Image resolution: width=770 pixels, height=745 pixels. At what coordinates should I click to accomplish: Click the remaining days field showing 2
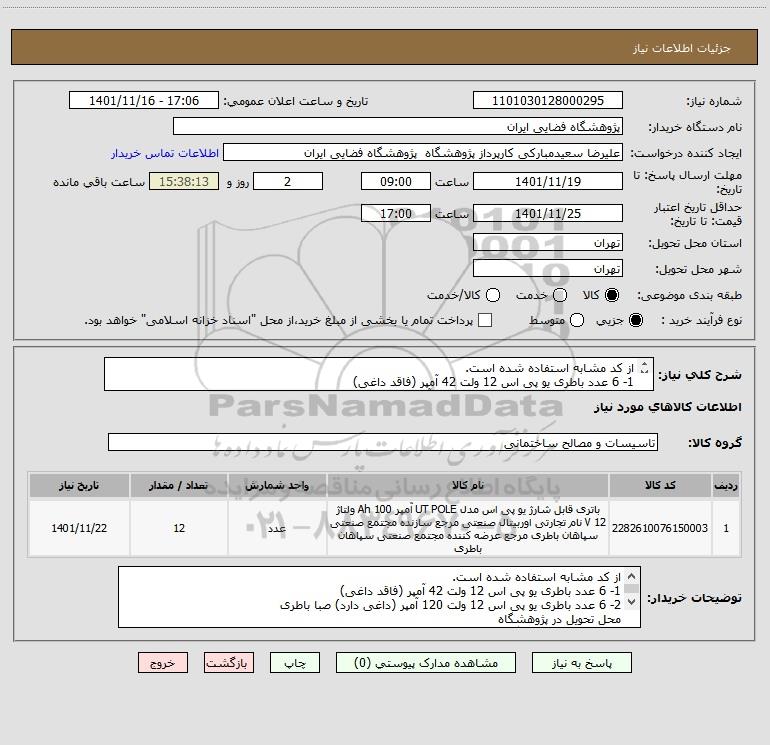[x=288, y=182]
